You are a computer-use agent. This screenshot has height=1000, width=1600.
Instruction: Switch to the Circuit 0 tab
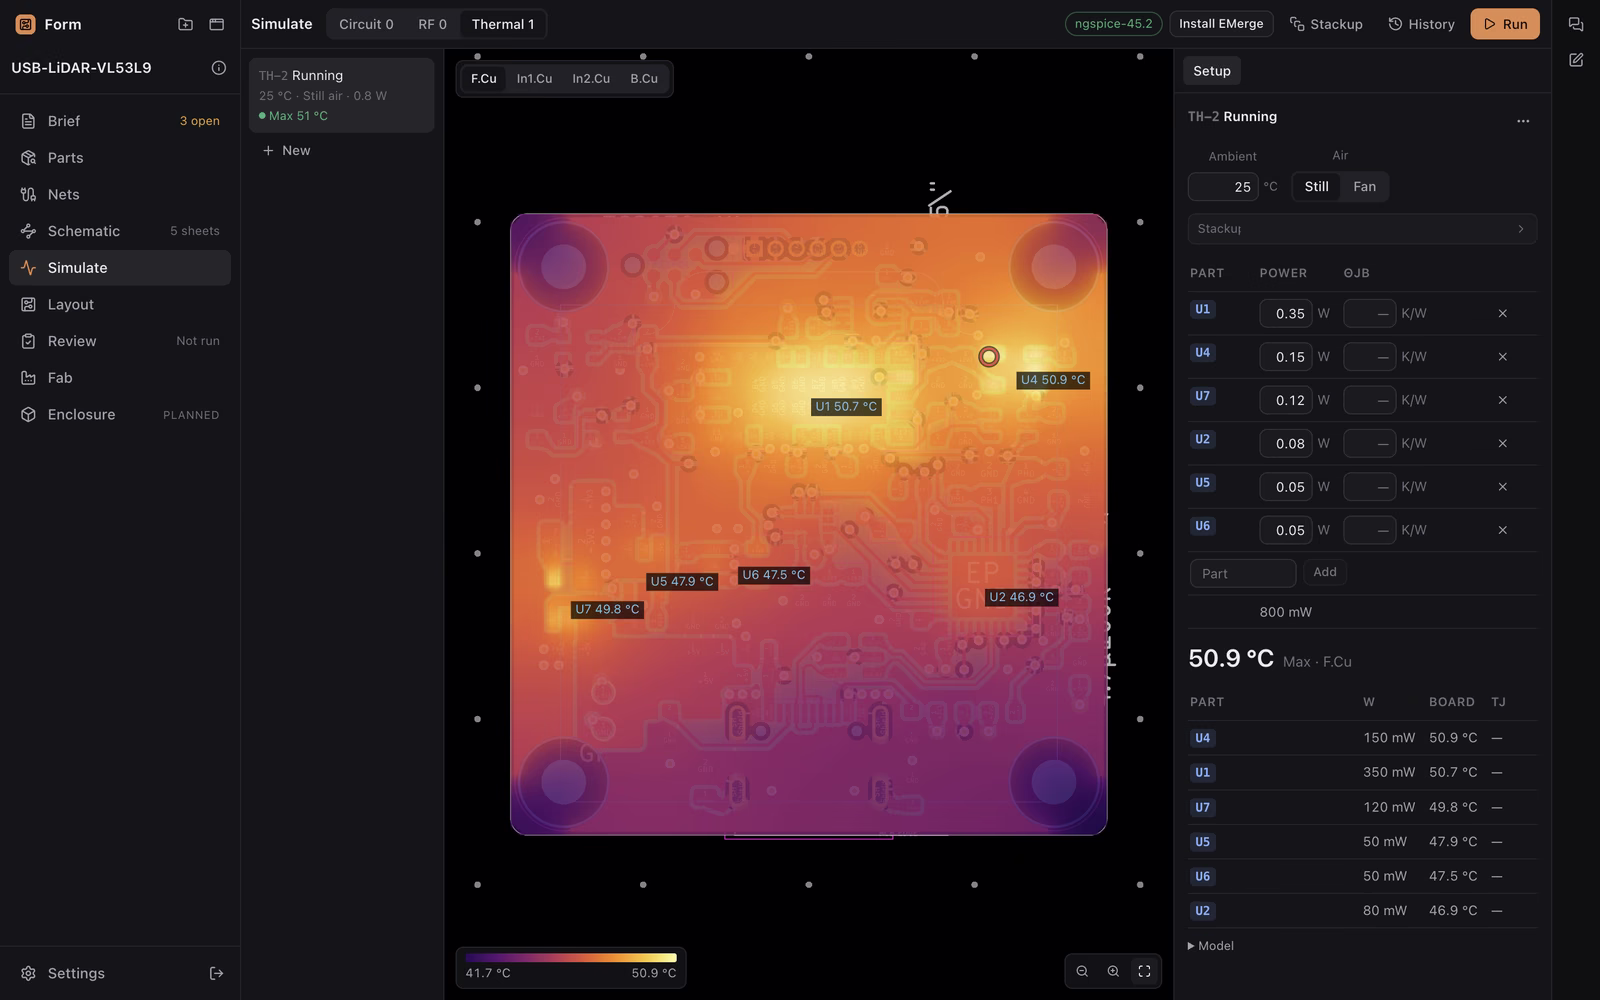click(366, 24)
